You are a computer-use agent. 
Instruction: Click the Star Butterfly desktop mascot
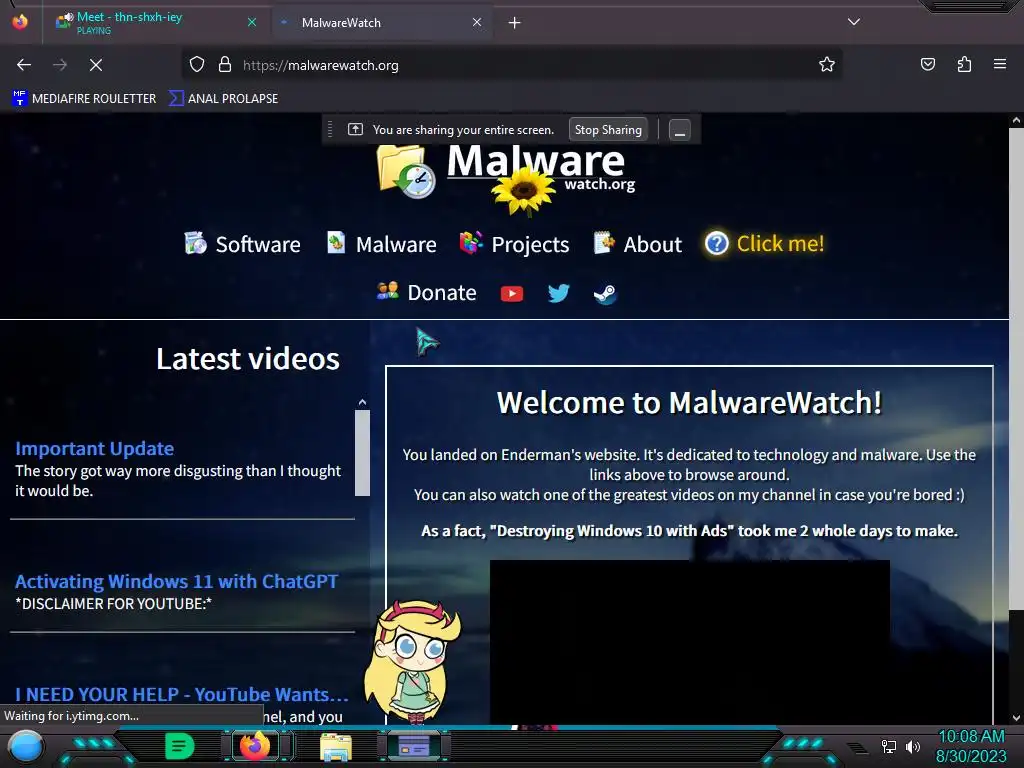pos(413,661)
